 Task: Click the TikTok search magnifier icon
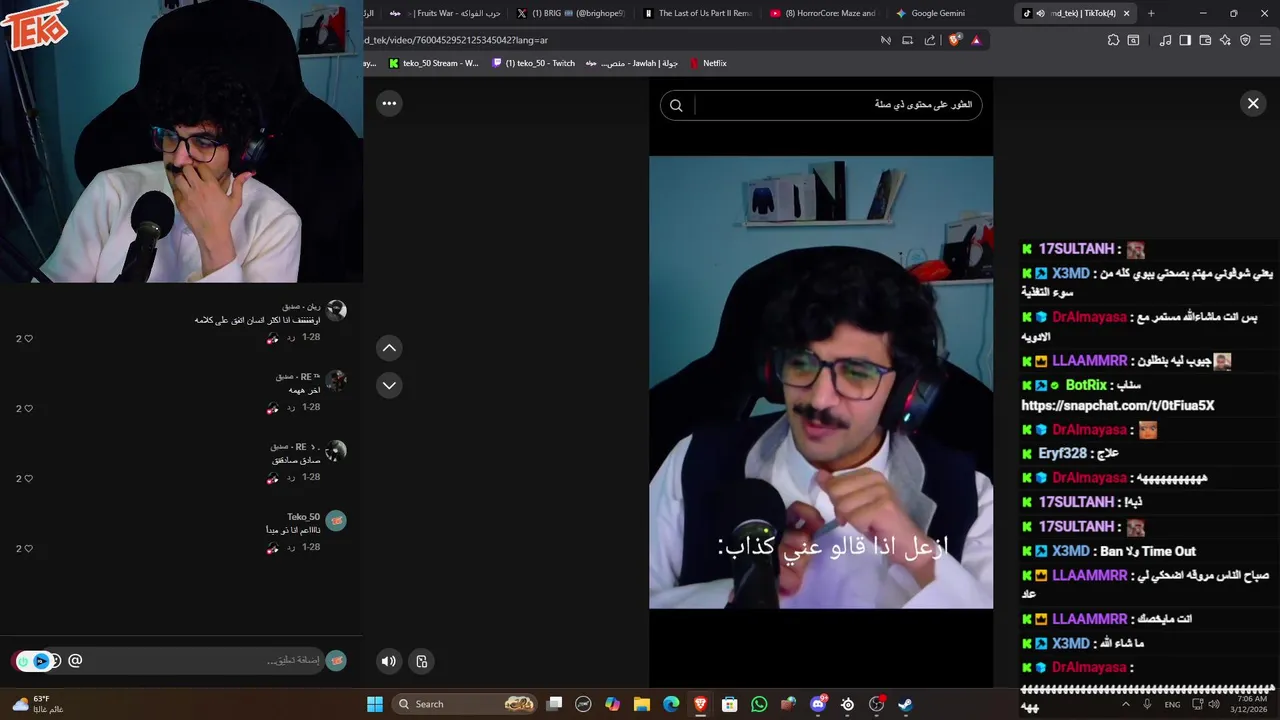(676, 105)
